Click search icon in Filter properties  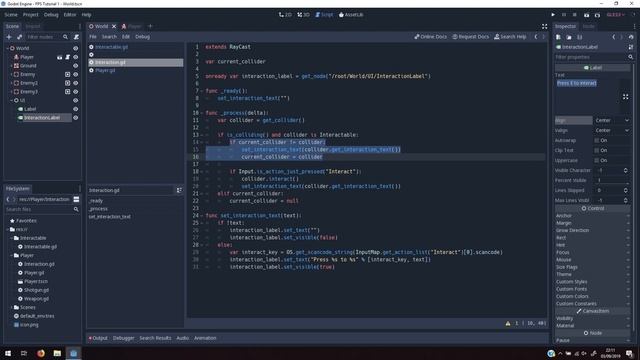(x=631, y=57)
